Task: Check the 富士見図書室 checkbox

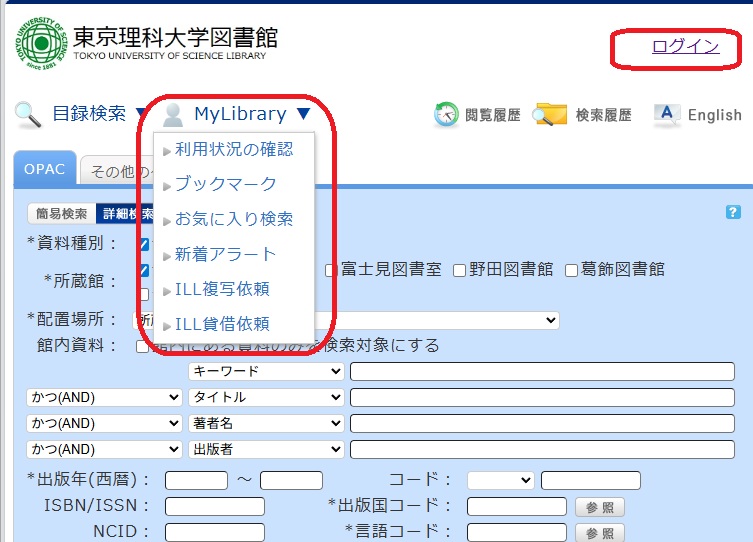Action: (330, 270)
